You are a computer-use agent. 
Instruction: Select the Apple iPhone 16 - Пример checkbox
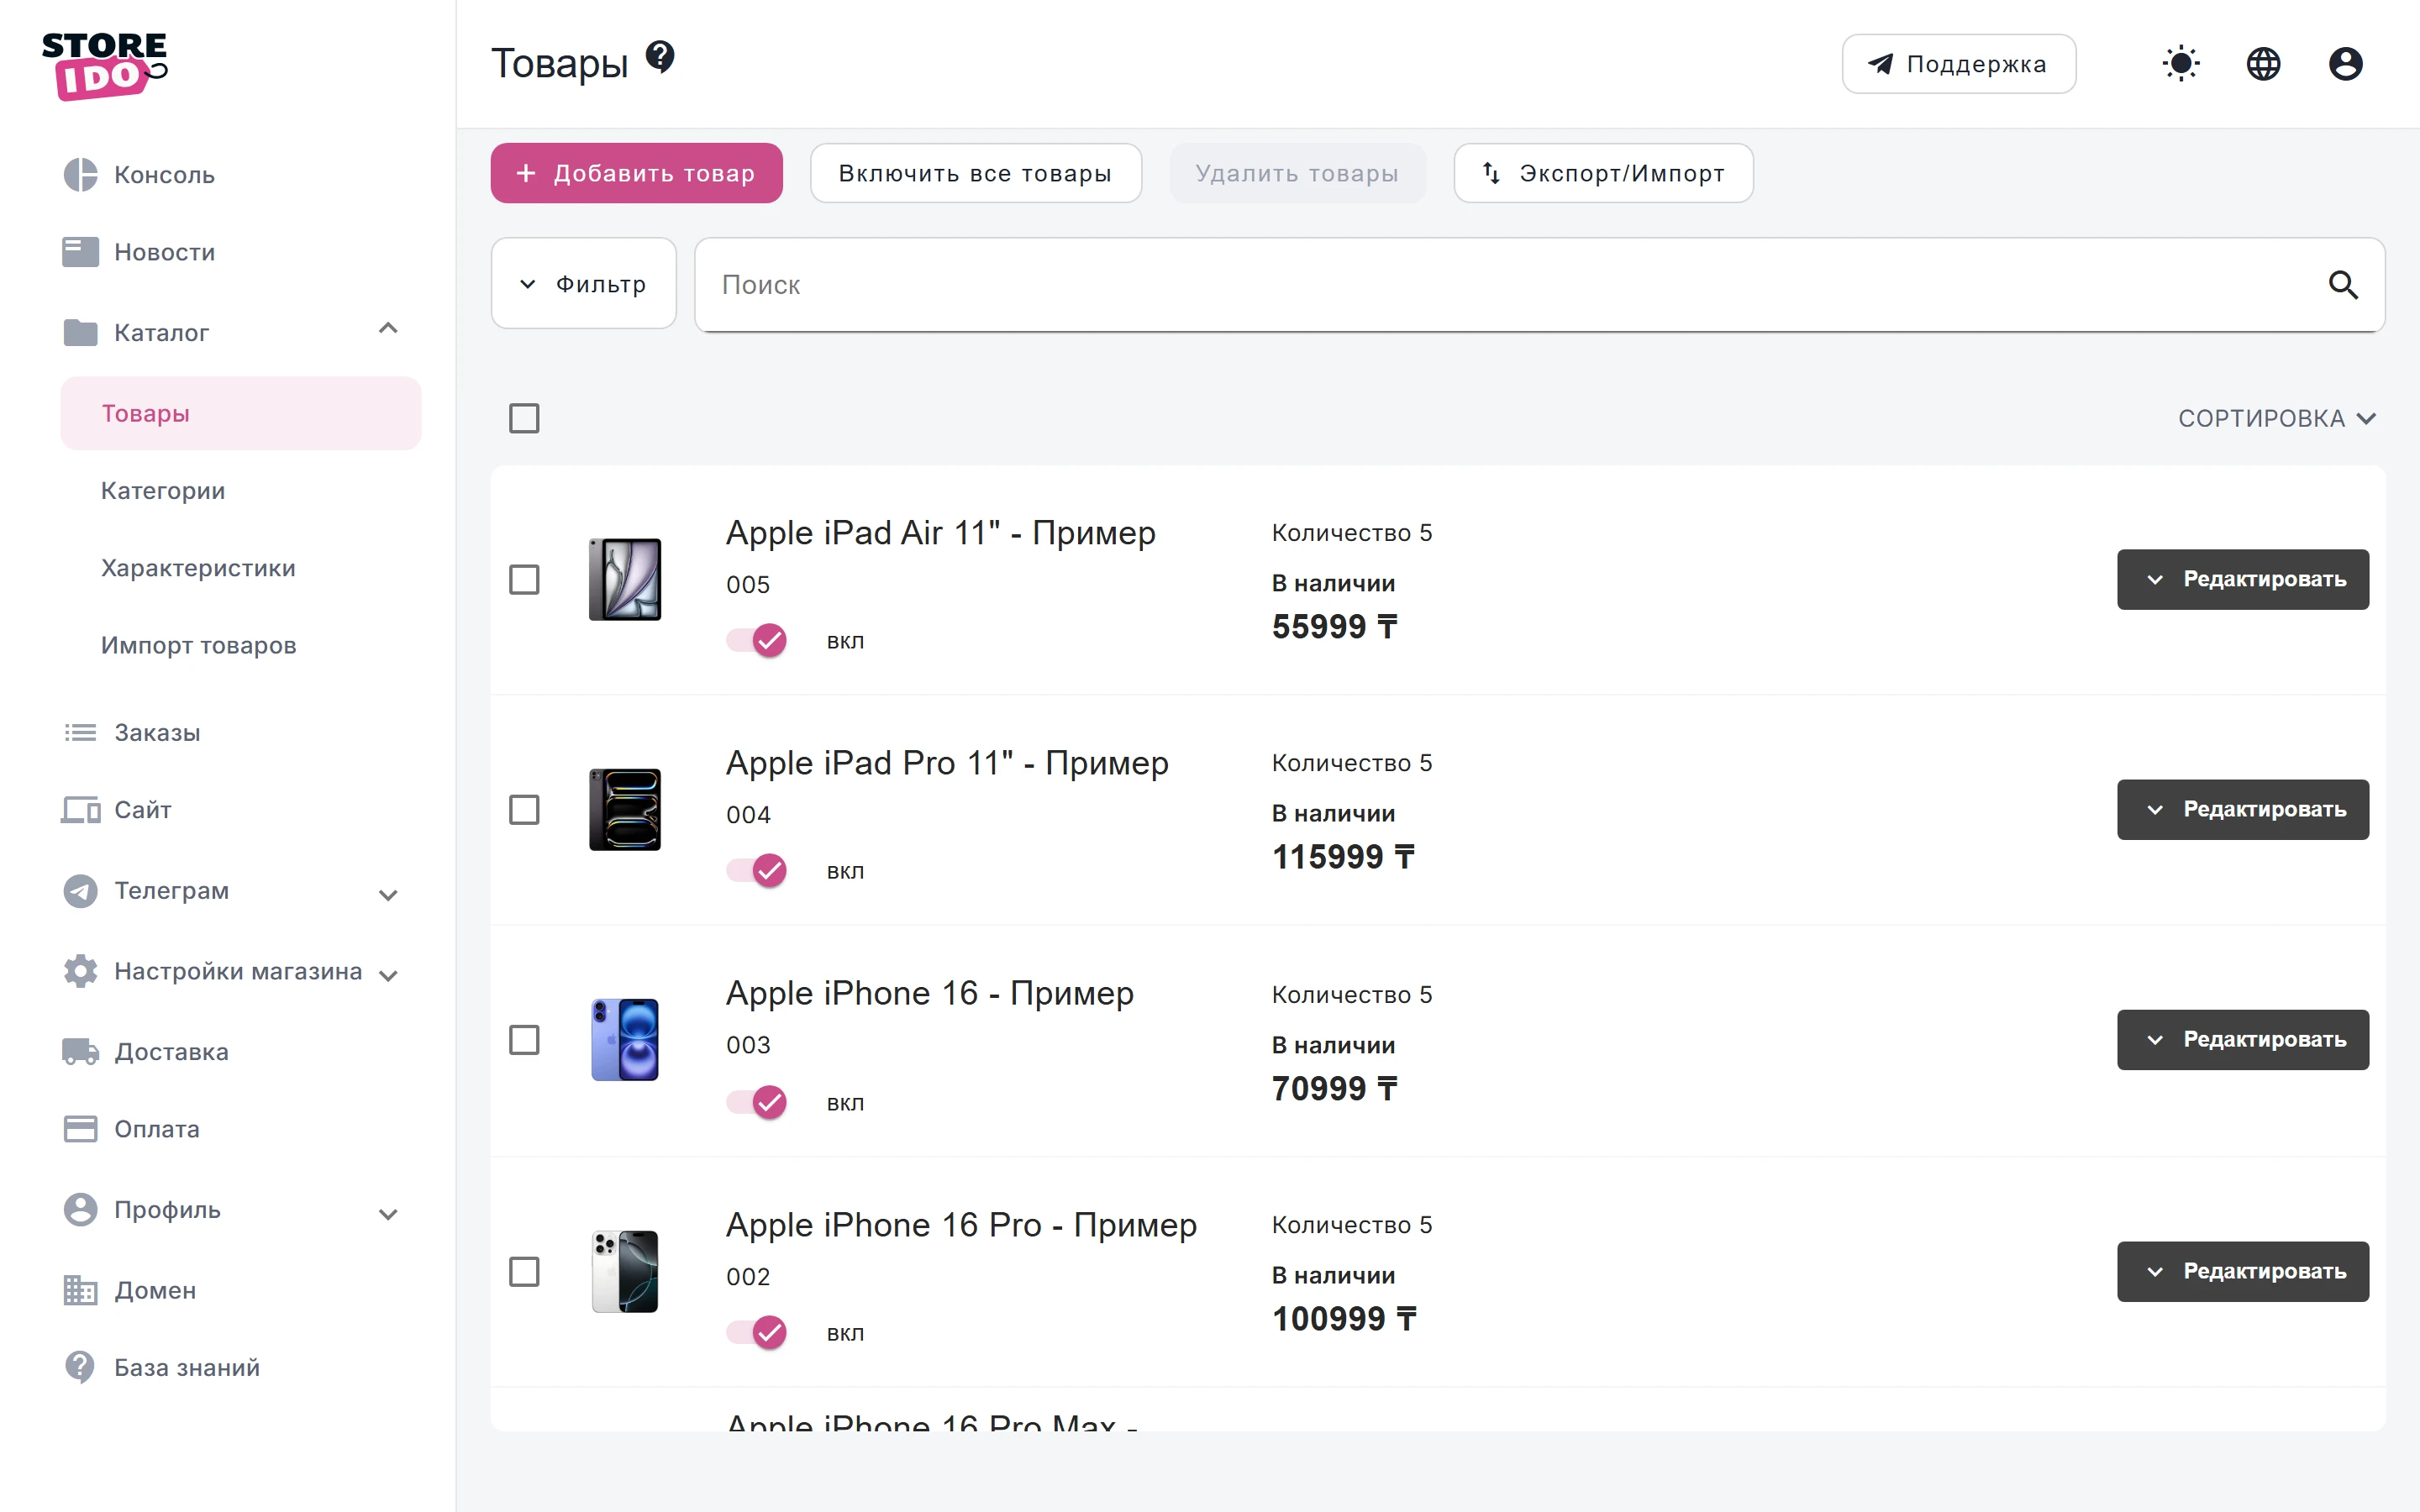524,1040
